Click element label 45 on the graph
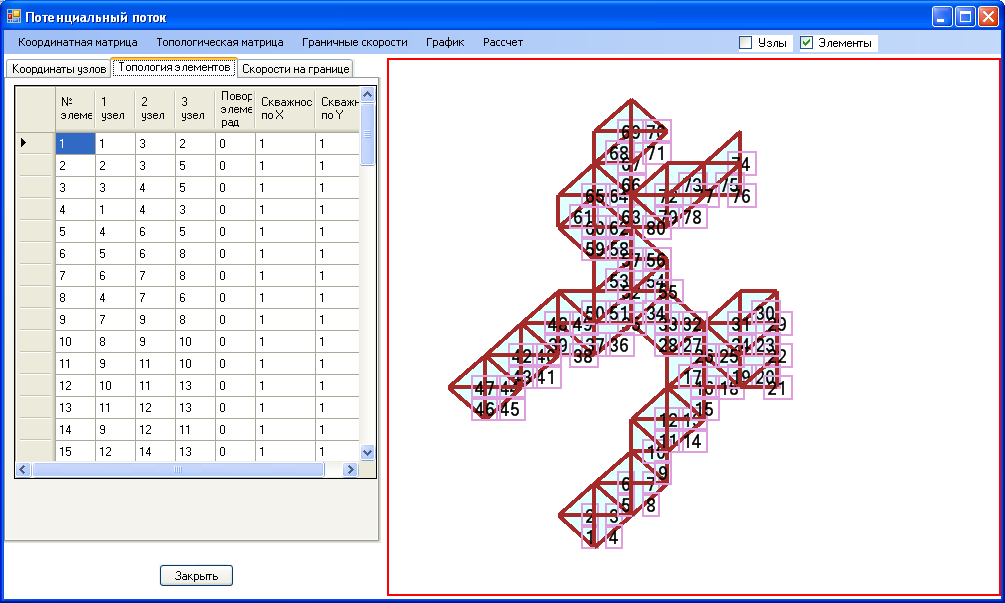The image size is (1005, 603). pyautogui.click(x=510, y=409)
